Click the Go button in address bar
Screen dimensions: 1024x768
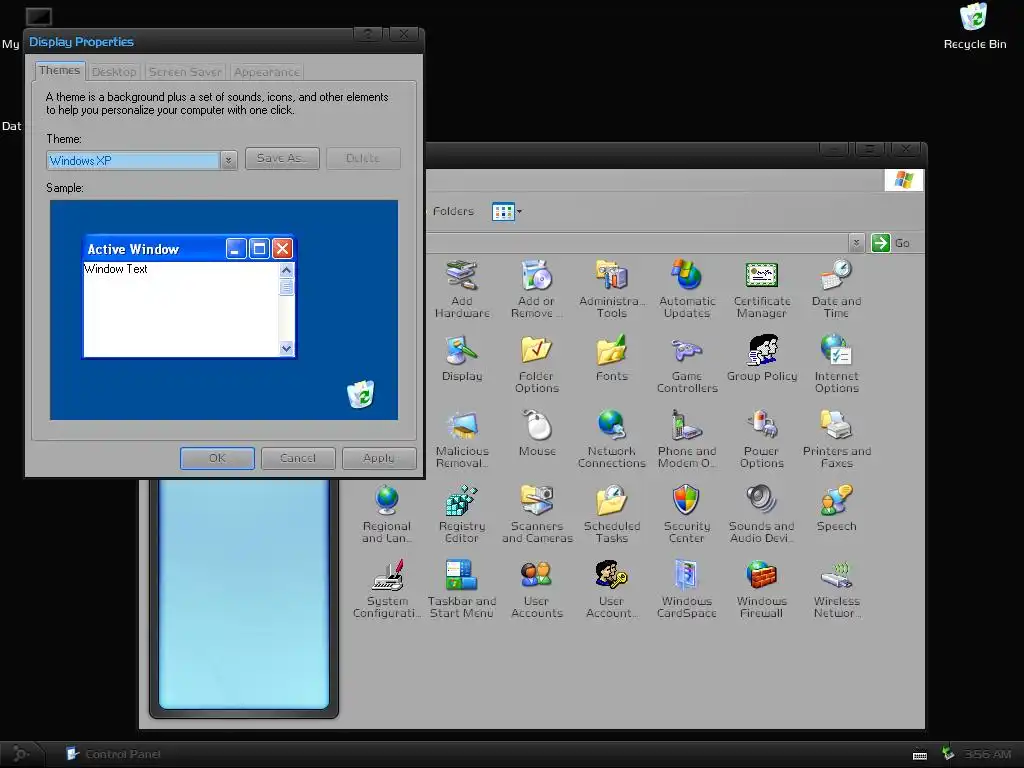click(891, 243)
